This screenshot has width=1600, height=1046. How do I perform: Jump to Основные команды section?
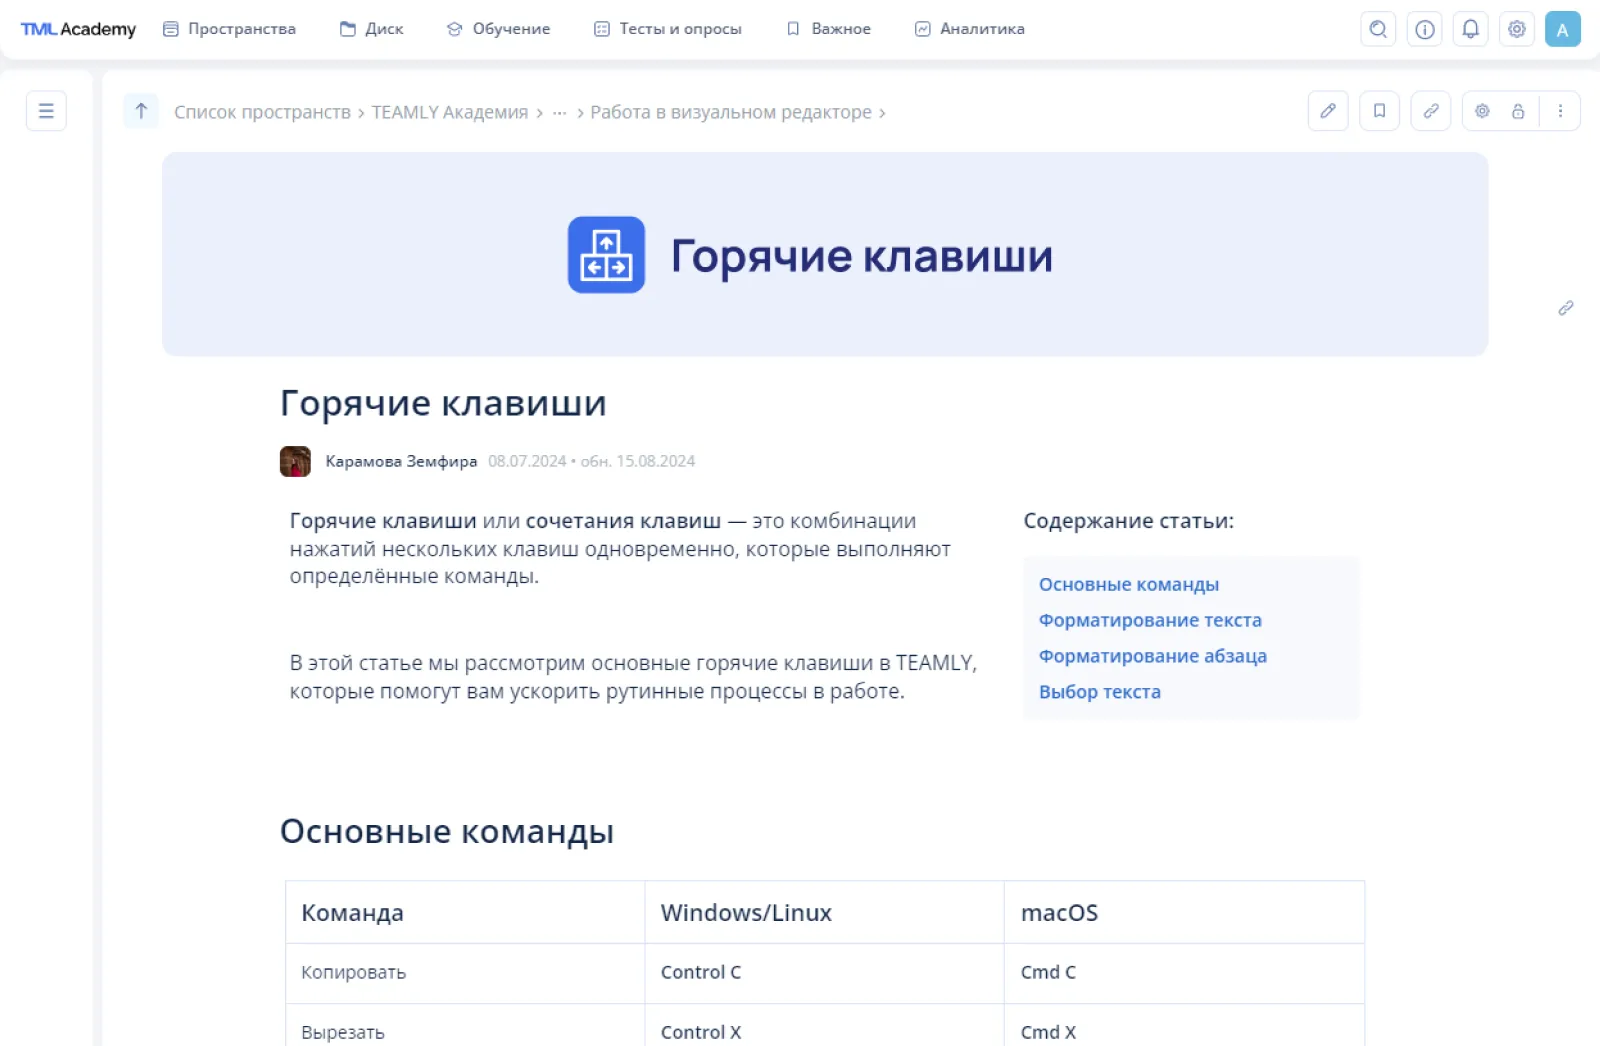[1129, 584]
